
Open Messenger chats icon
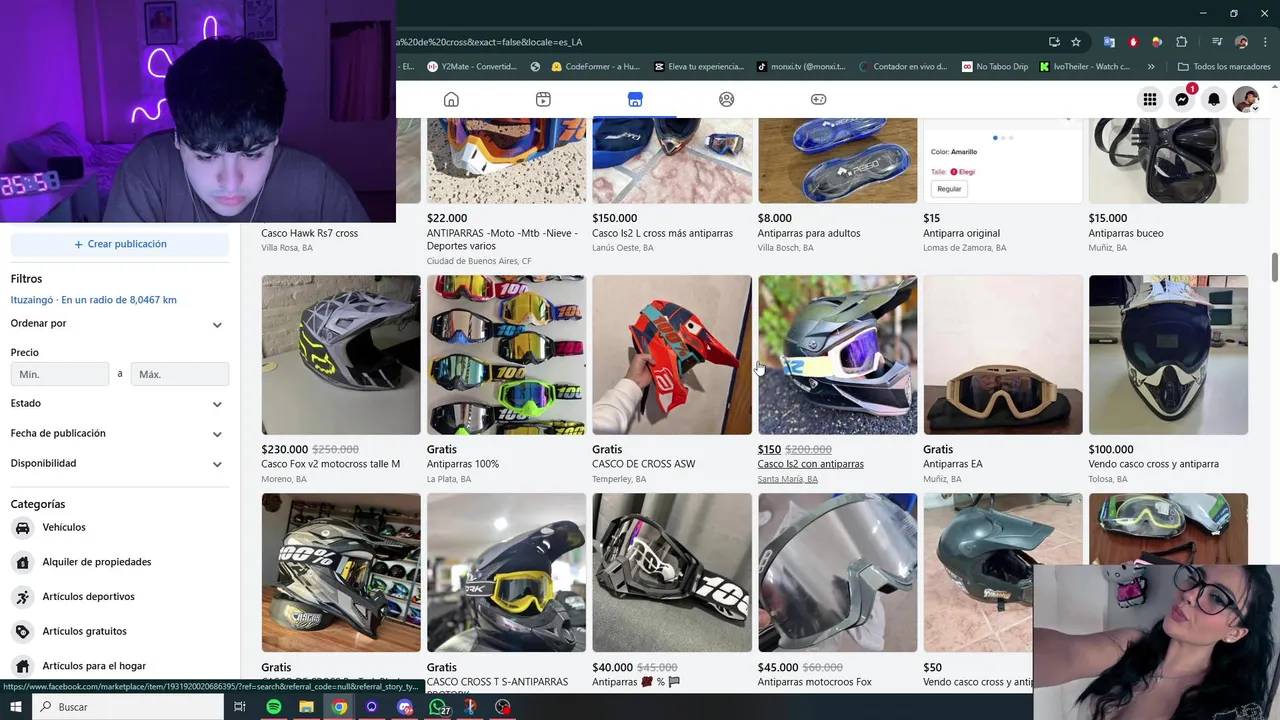pyautogui.click(x=1182, y=99)
